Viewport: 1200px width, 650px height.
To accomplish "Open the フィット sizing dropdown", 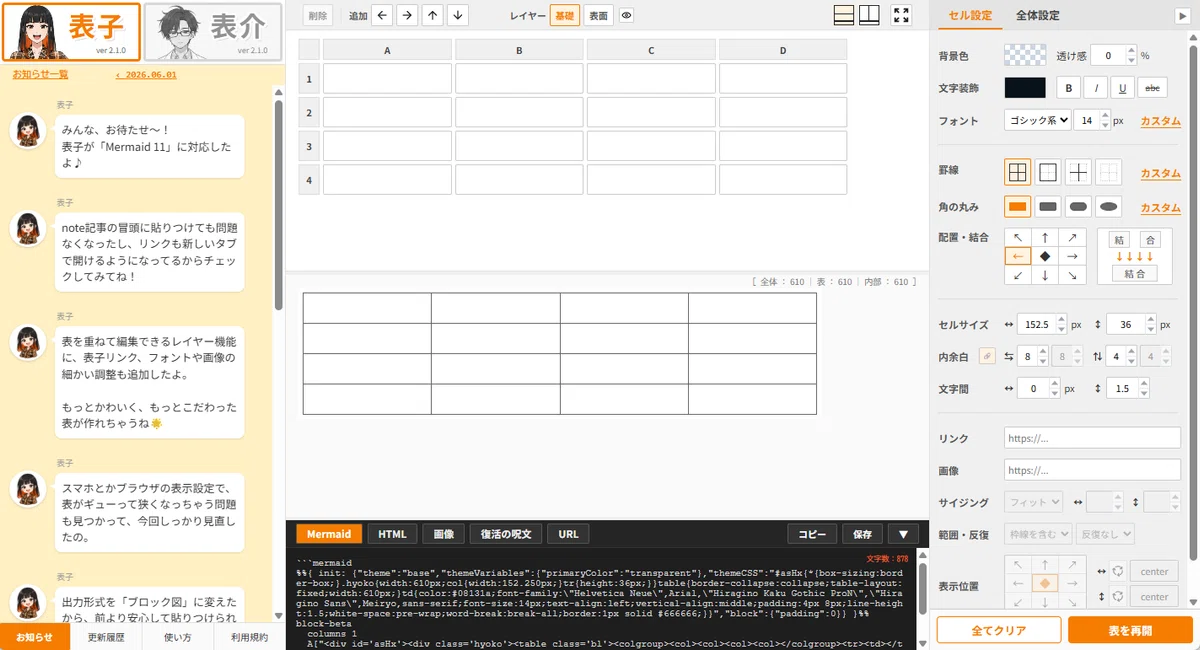I will coord(1033,501).
